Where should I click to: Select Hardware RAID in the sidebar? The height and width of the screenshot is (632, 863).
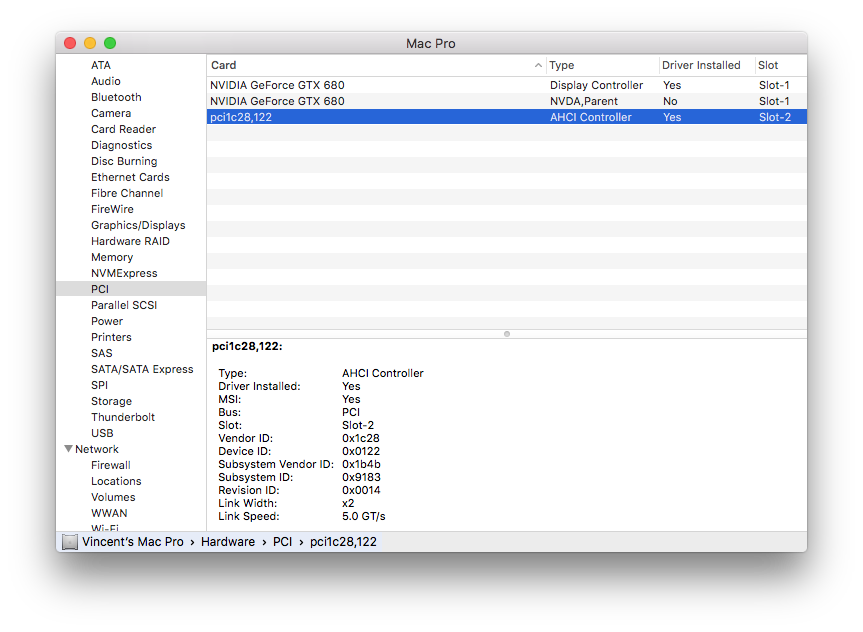pos(130,241)
